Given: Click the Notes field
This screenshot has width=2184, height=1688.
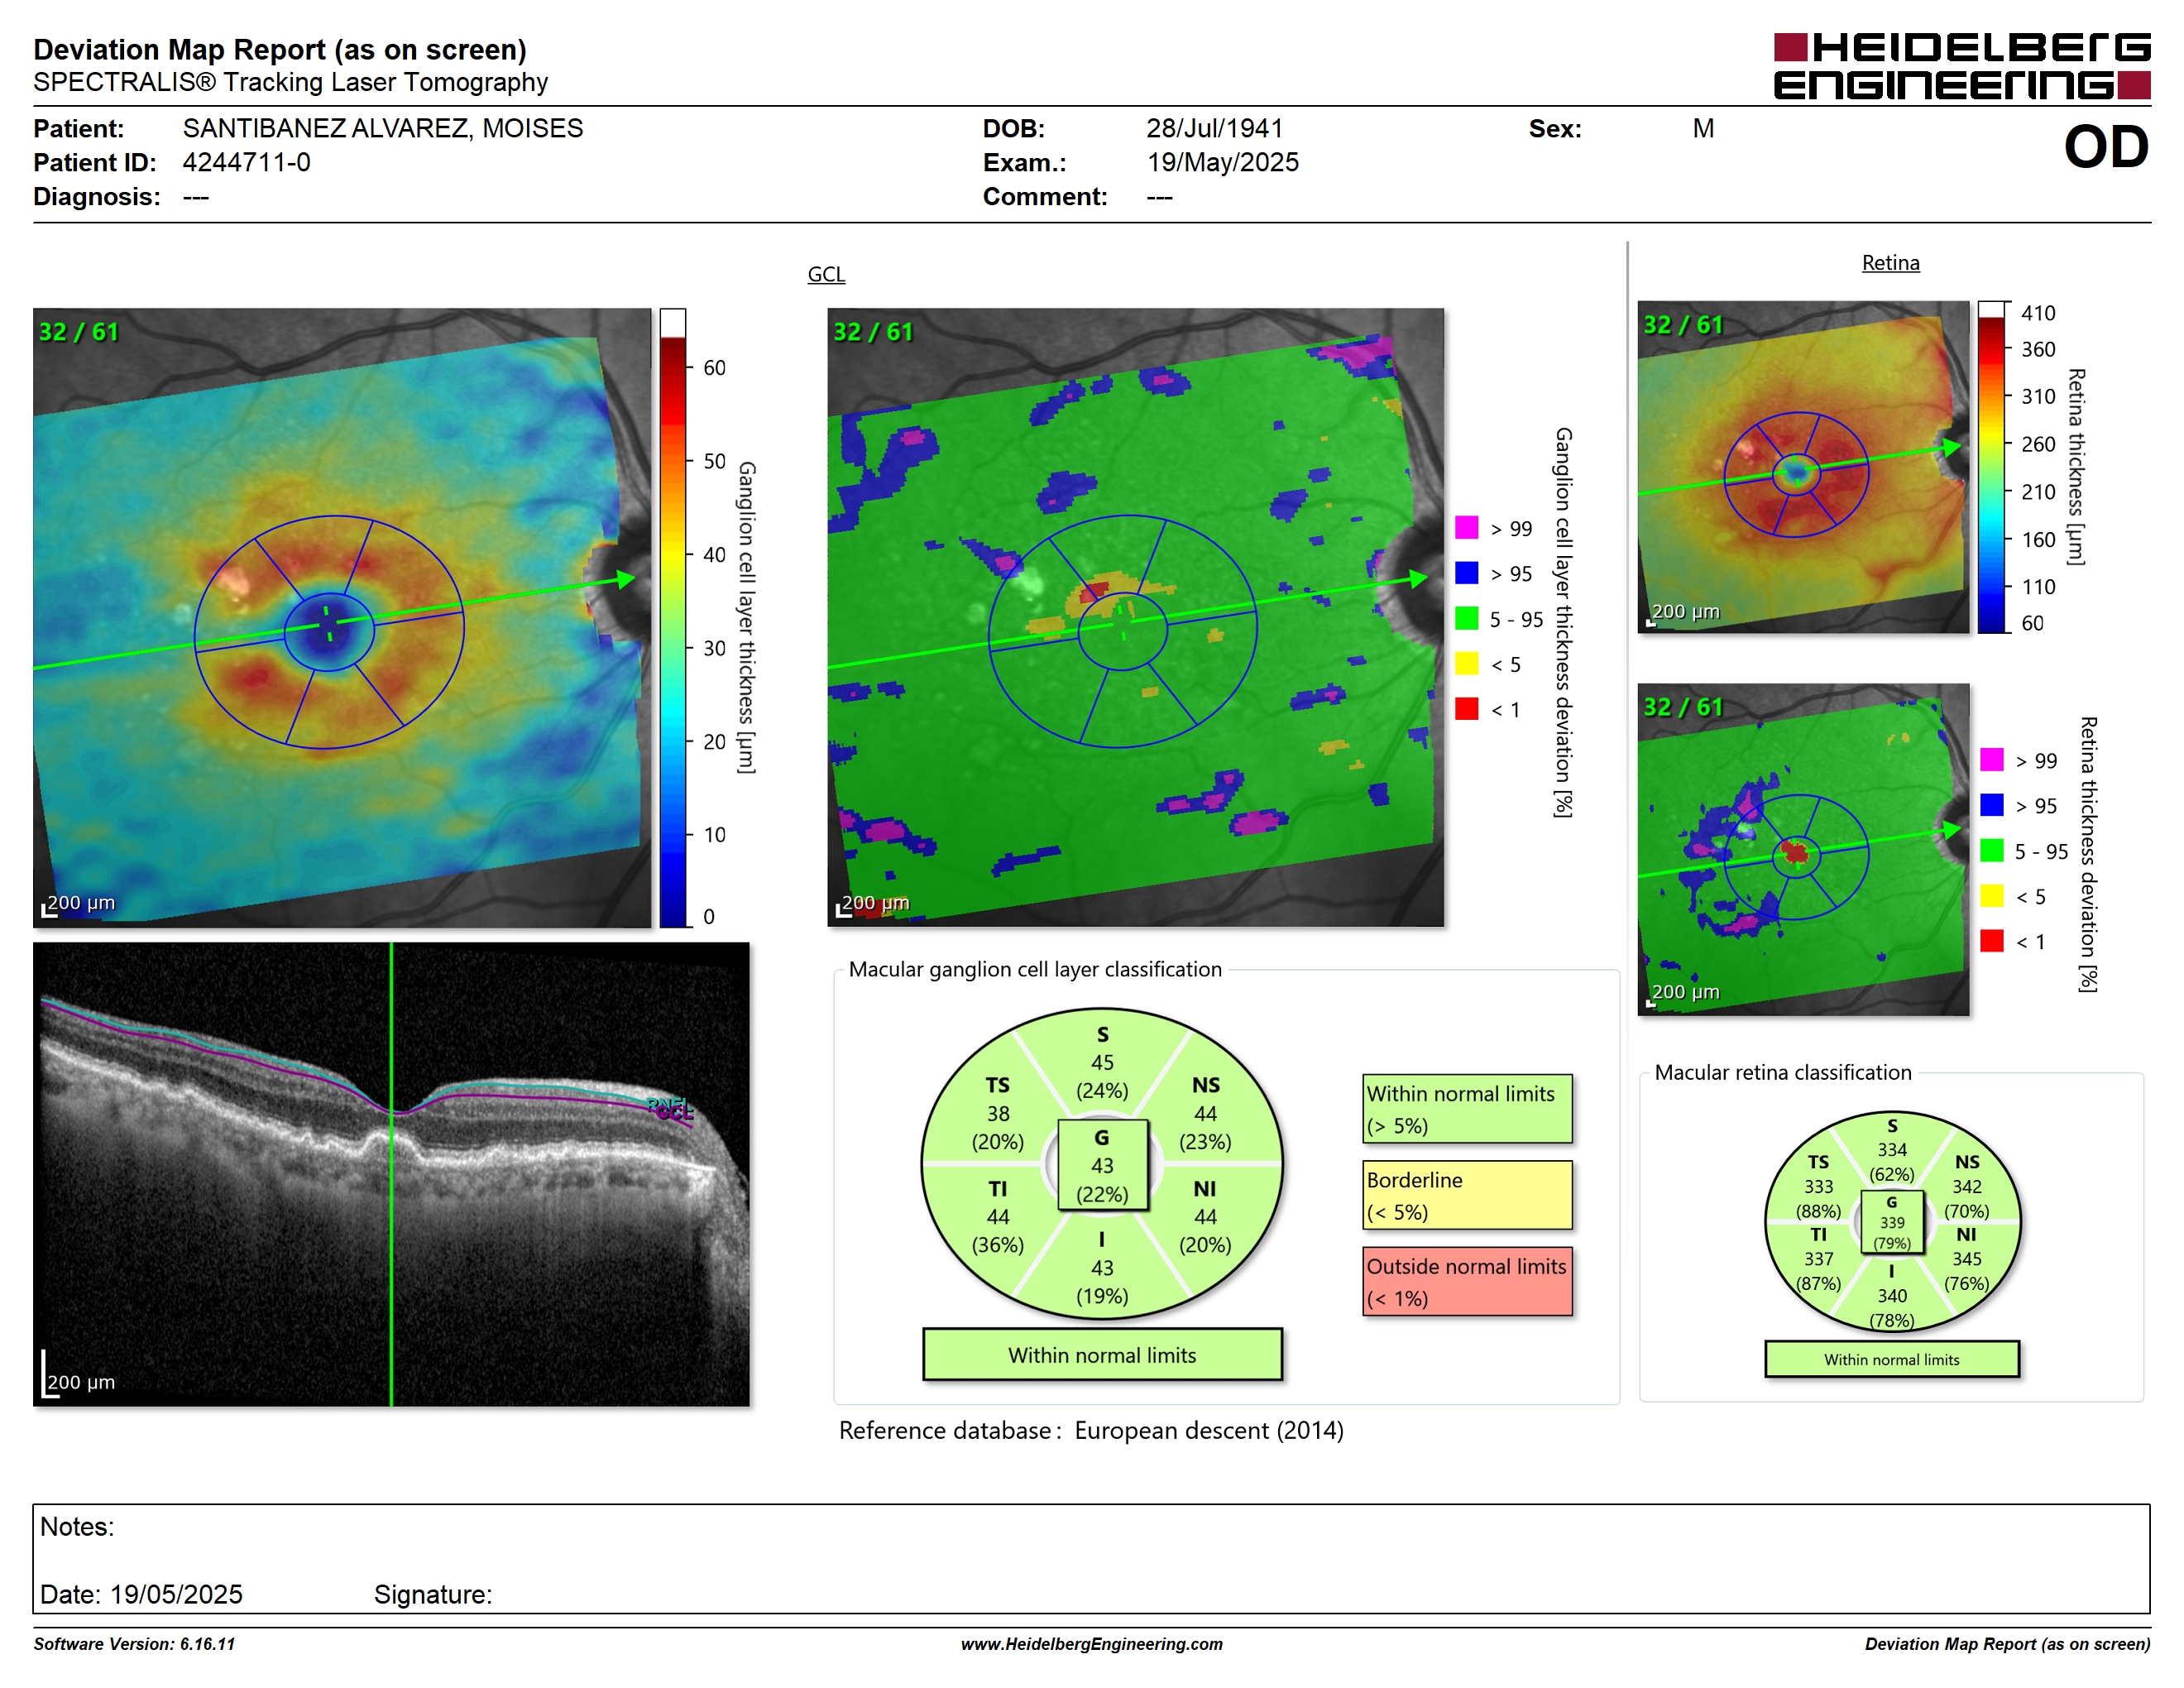Looking at the screenshot, I should [1091, 1558].
